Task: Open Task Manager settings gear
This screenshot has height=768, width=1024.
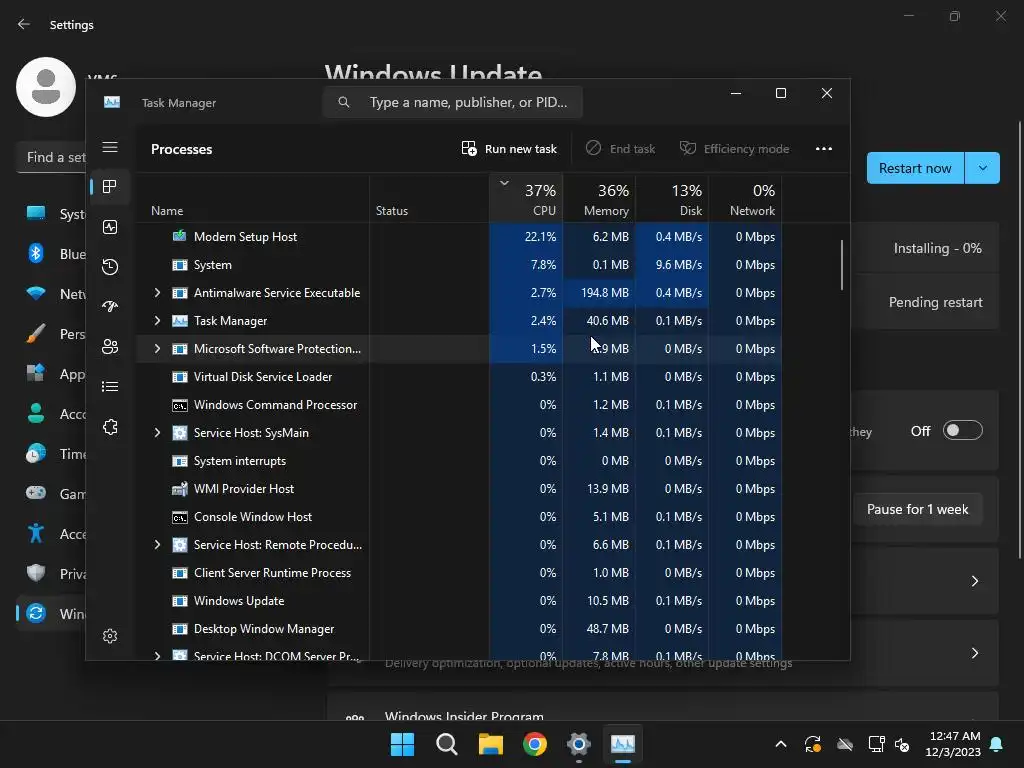Action: [110, 635]
